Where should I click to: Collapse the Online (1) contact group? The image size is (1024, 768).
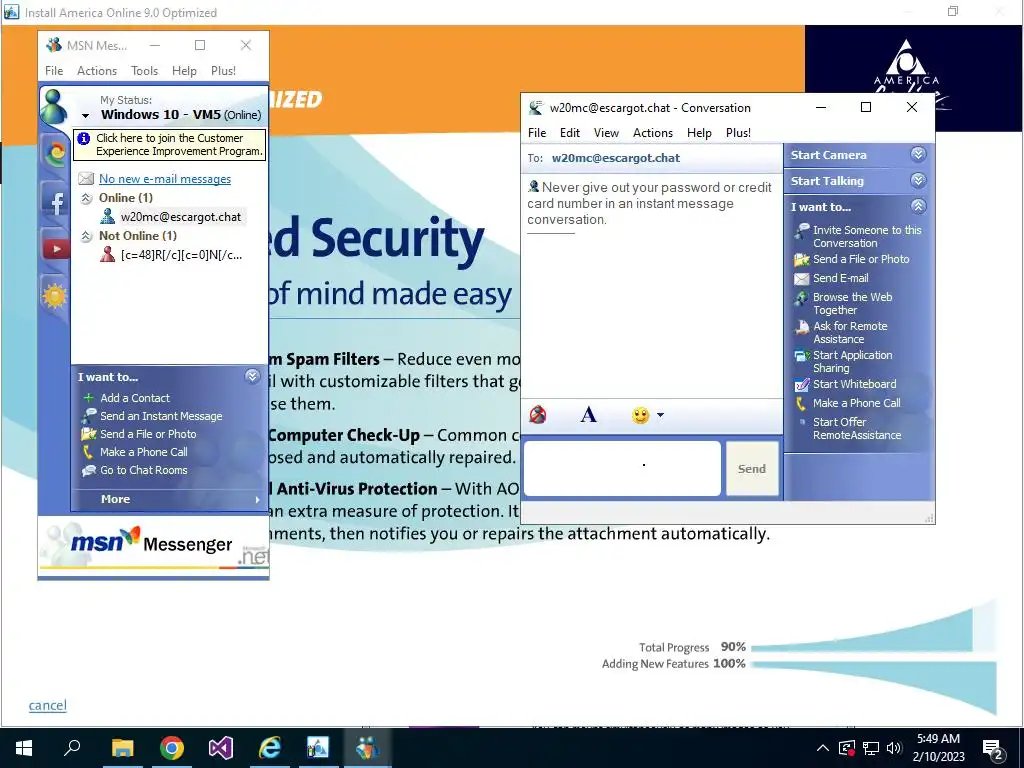(86, 198)
